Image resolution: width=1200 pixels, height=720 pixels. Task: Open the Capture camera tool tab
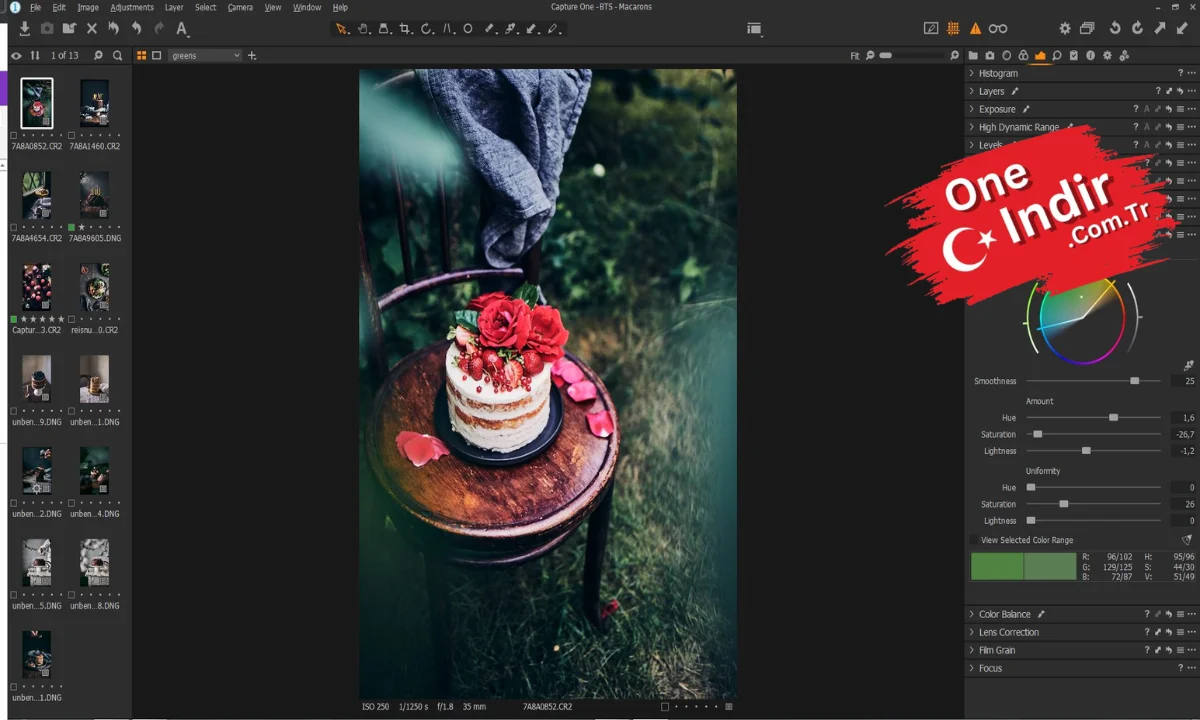pyautogui.click(x=990, y=56)
